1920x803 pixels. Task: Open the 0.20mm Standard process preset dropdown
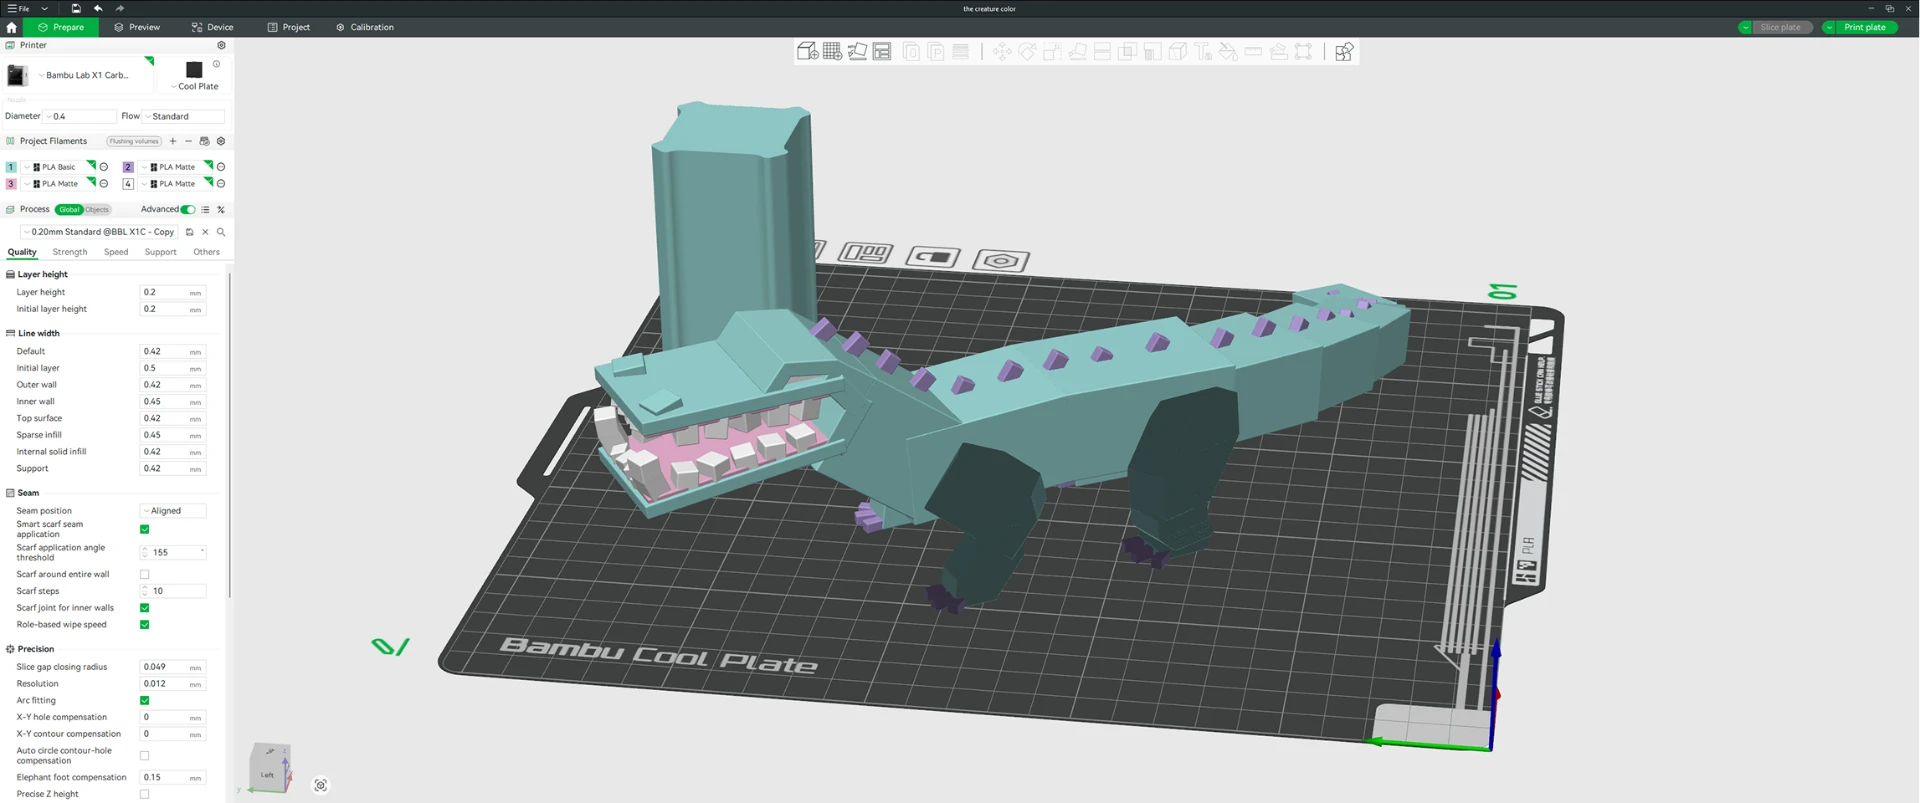click(101, 232)
